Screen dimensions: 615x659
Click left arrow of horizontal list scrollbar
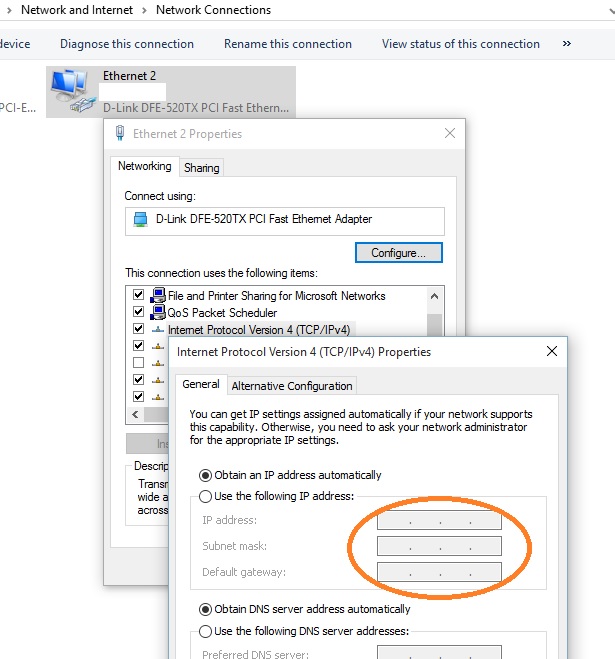[x=135, y=414]
